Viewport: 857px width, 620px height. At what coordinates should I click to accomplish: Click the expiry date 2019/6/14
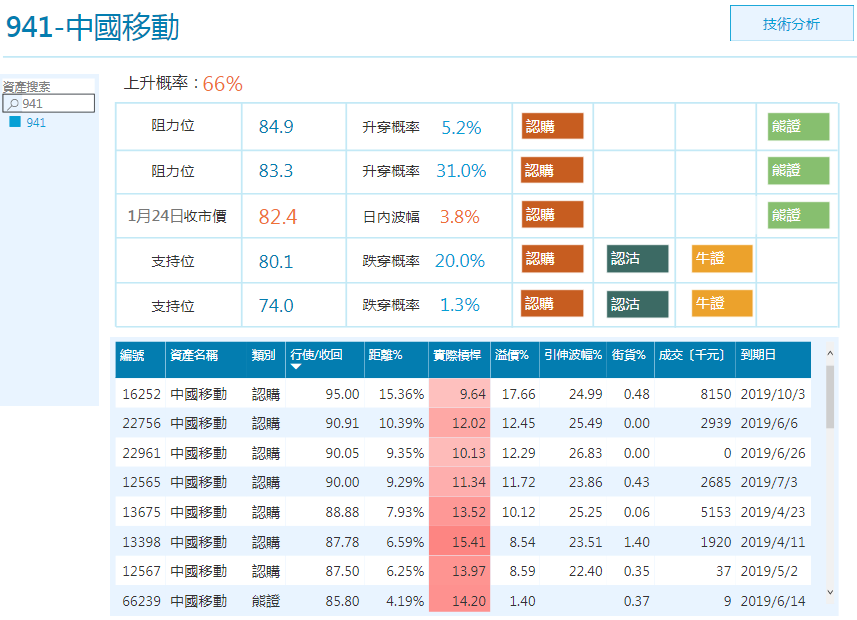click(773, 601)
